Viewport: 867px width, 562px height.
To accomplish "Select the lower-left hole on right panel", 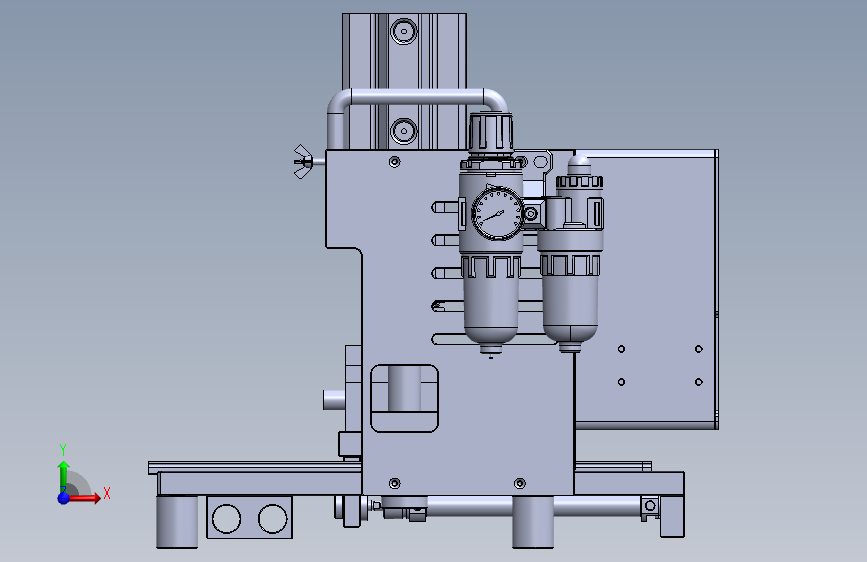I will click(621, 382).
